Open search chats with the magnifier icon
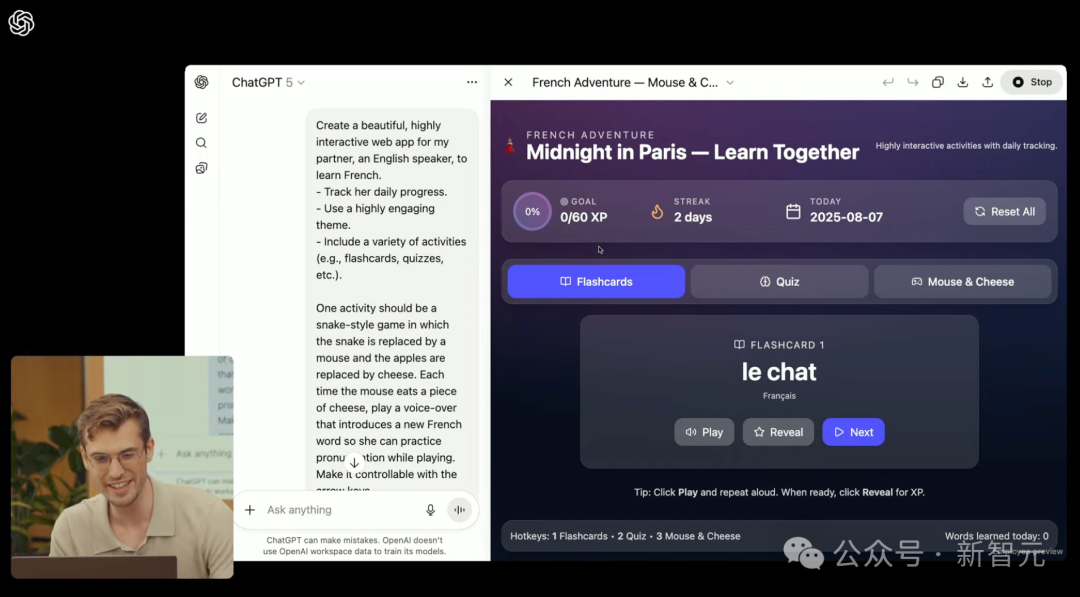The width and height of the screenshot is (1080, 597). [201, 143]
